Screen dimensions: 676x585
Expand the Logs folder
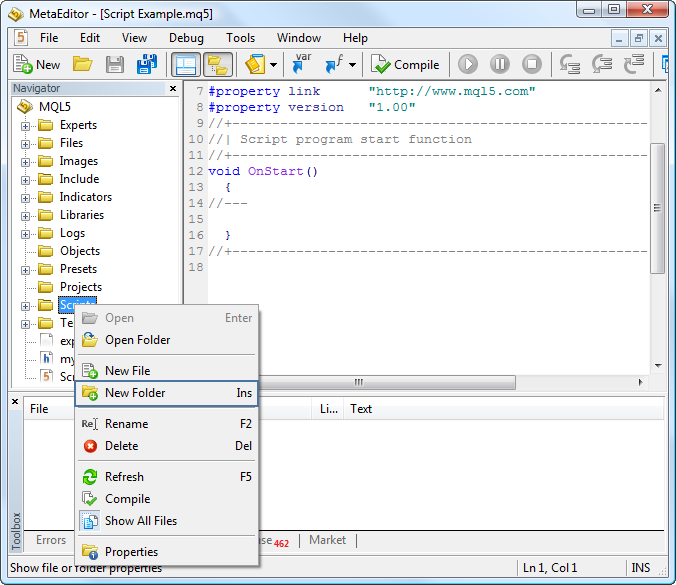[25, 234]
